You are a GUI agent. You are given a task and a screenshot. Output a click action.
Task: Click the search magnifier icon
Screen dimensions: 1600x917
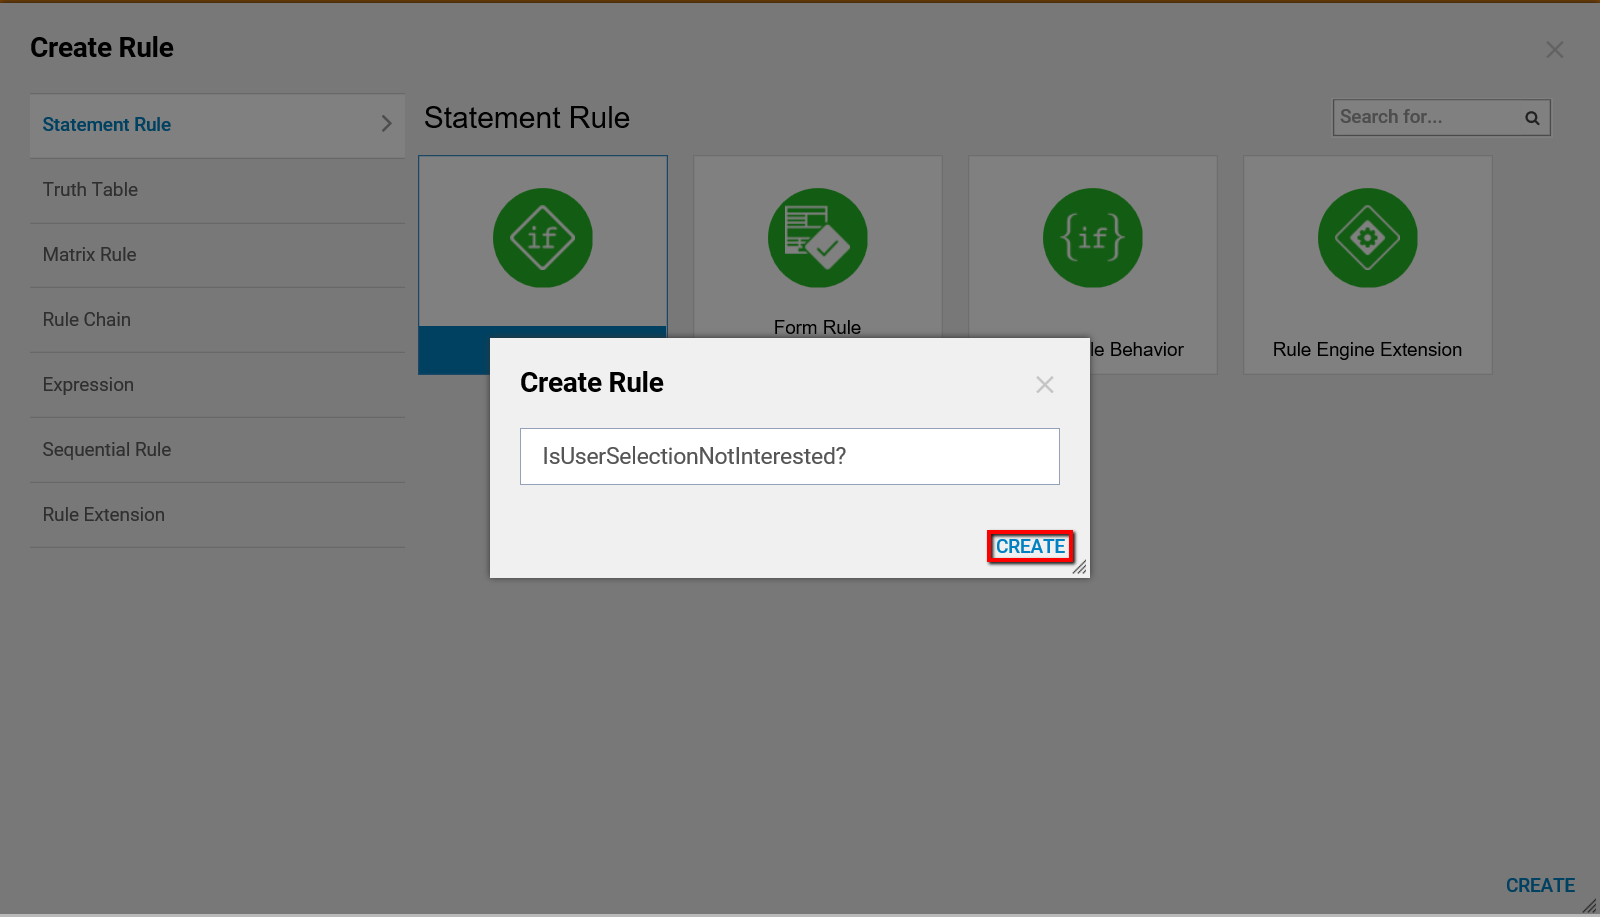click(x=1532, y=118)
